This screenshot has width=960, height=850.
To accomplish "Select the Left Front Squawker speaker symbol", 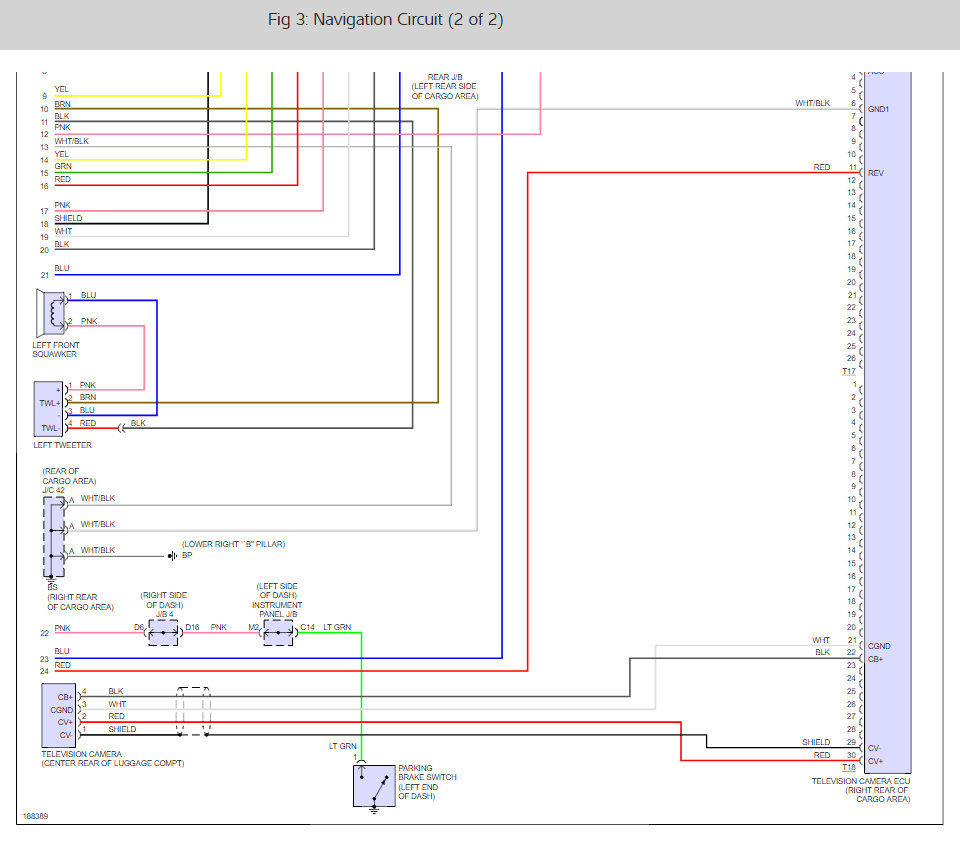I will point(51,312).
